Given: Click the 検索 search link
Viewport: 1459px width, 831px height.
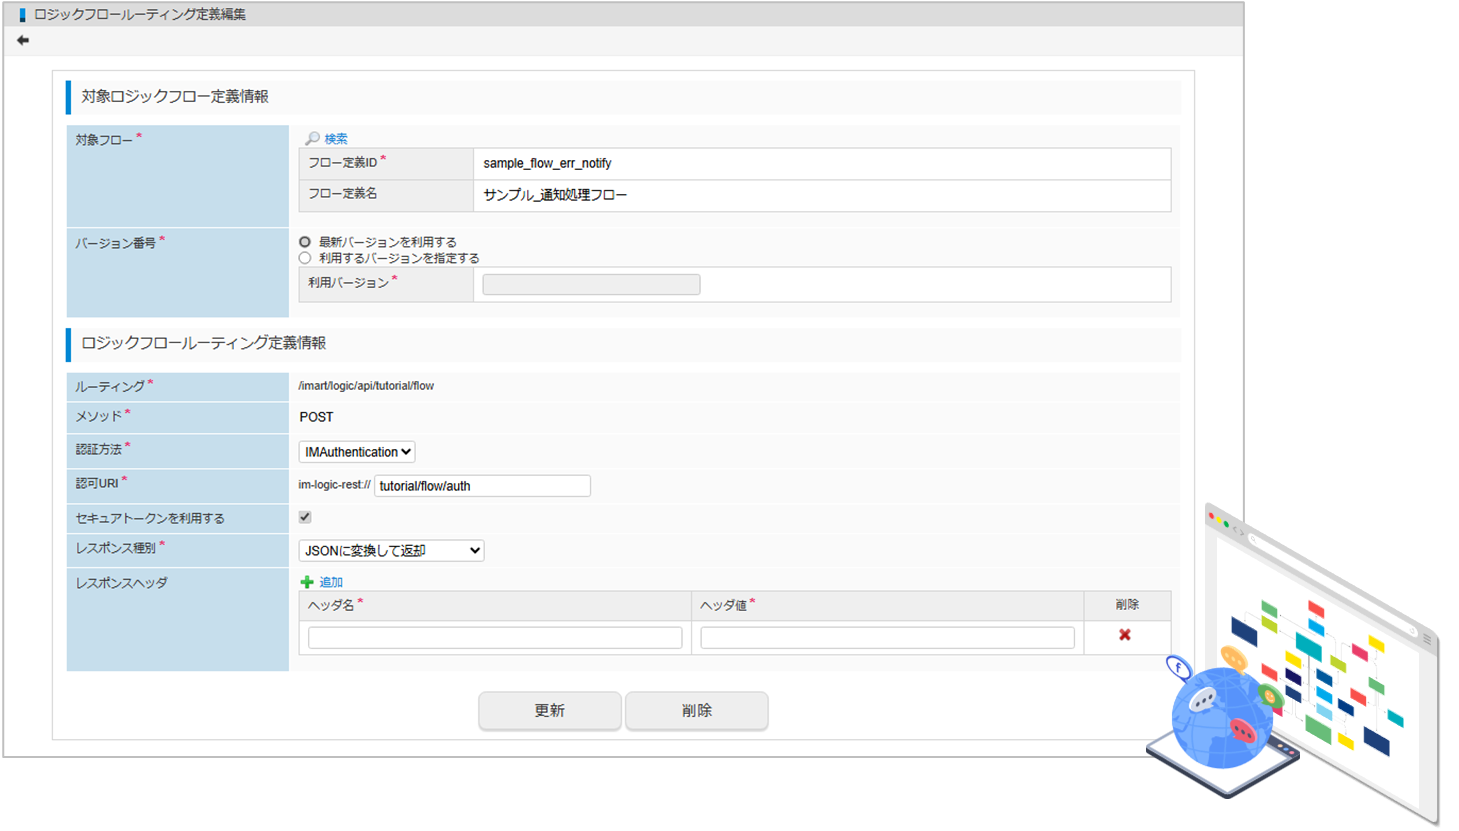Looking at the screenshot, I should coord(336,139).
